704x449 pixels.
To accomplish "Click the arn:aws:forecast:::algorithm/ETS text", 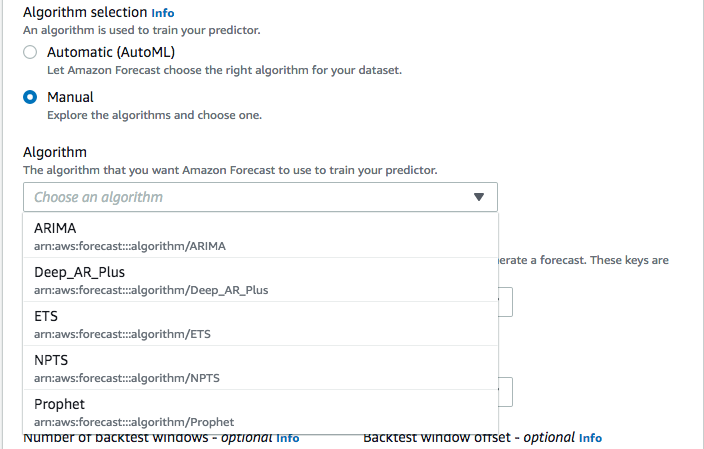I will tap(122, 334).
